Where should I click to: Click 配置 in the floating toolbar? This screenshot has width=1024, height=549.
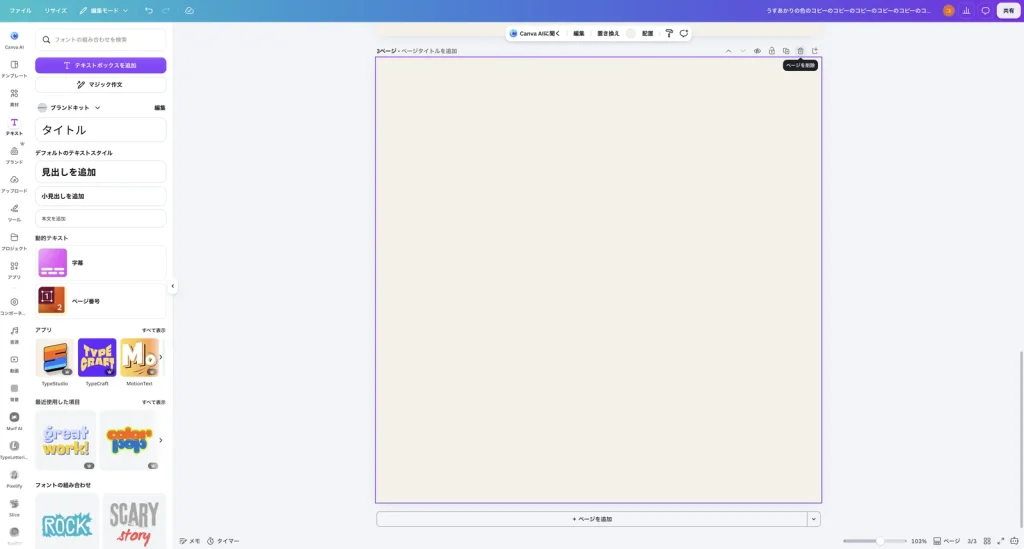pyautogui.click(x=647, y=33)
